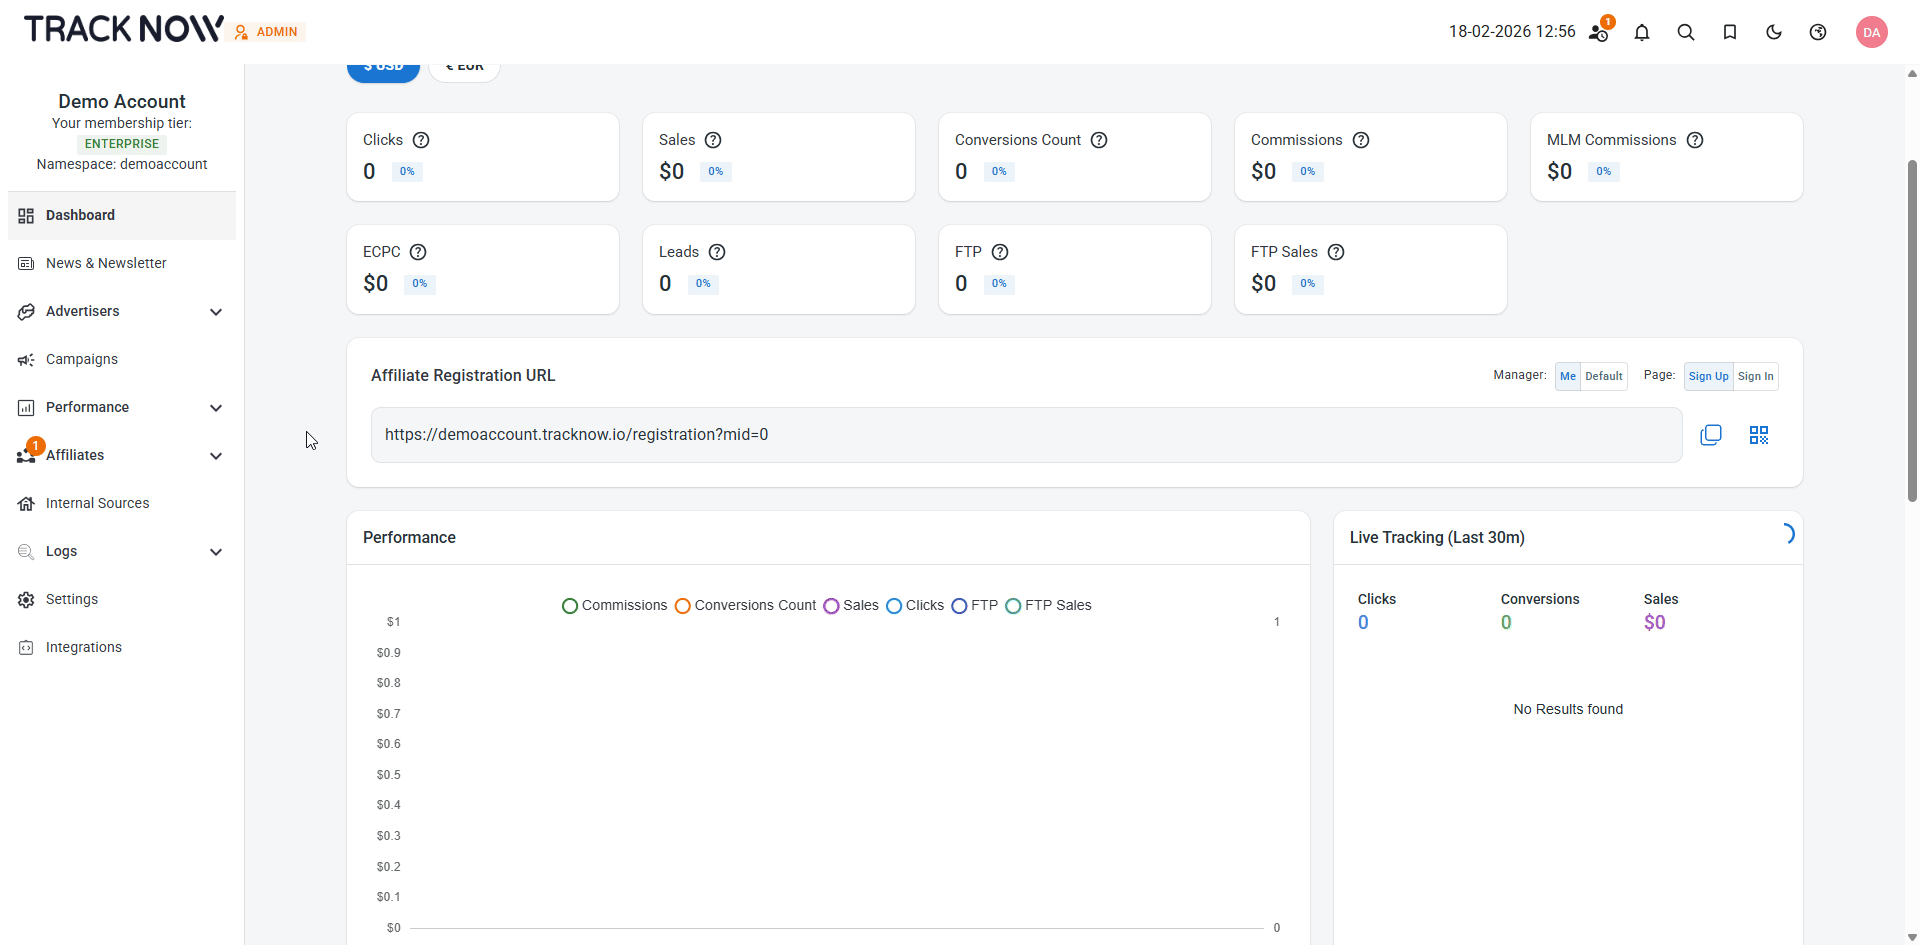The width and height of the screenshot is (1920, 945).
Task: Open the registration QR code icon
Action: 1758,435
